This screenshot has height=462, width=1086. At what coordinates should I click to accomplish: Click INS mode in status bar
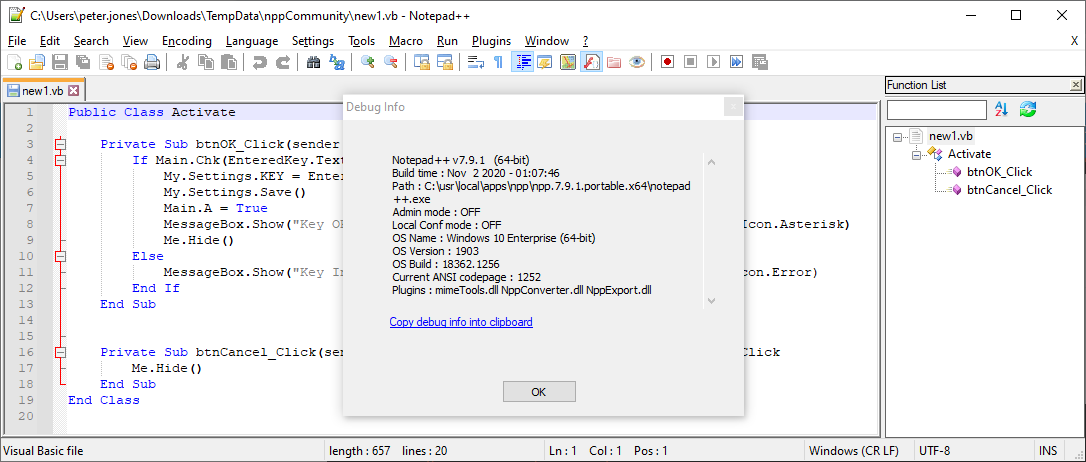1048,451
